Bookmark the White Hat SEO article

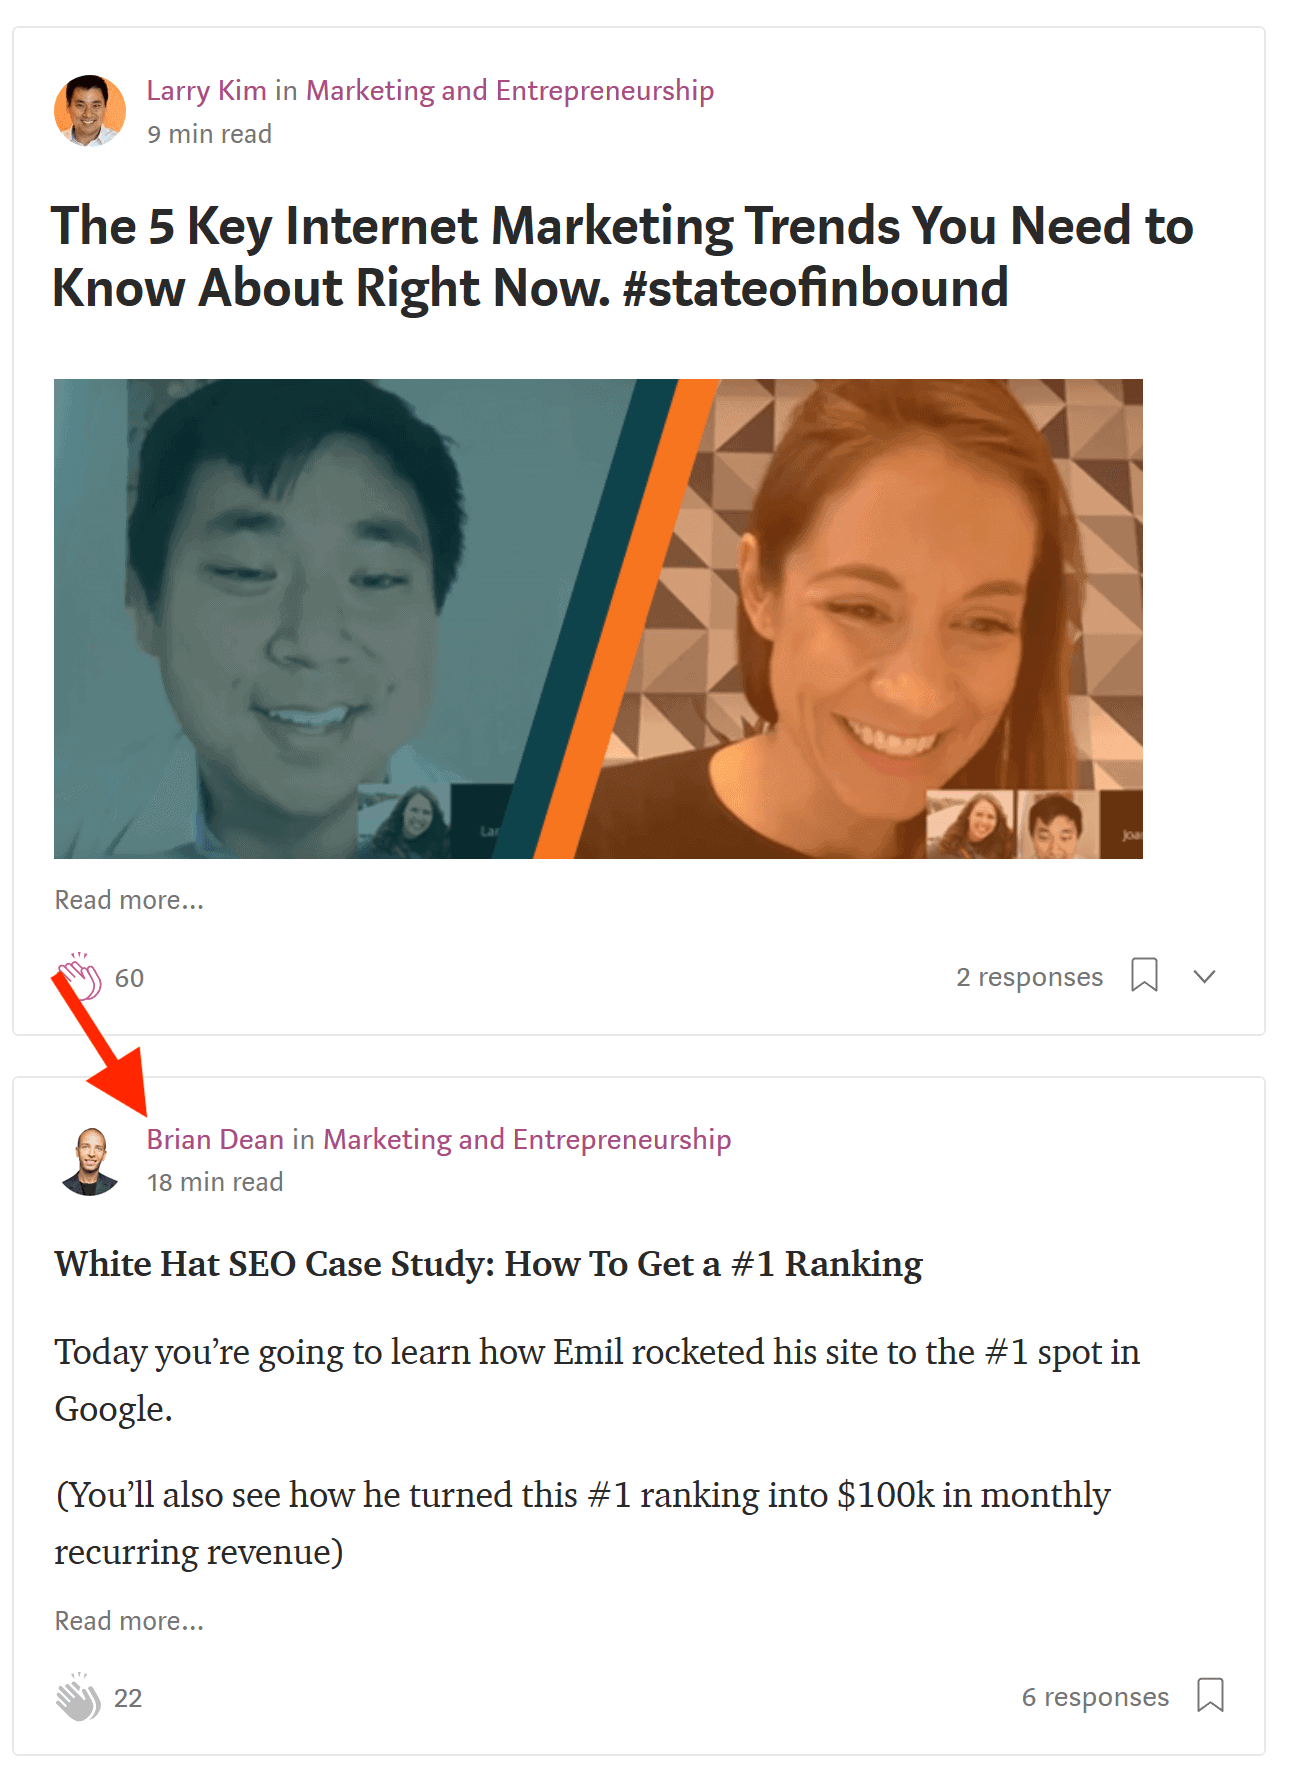pyautogui.click(x=1210, y=1695)
